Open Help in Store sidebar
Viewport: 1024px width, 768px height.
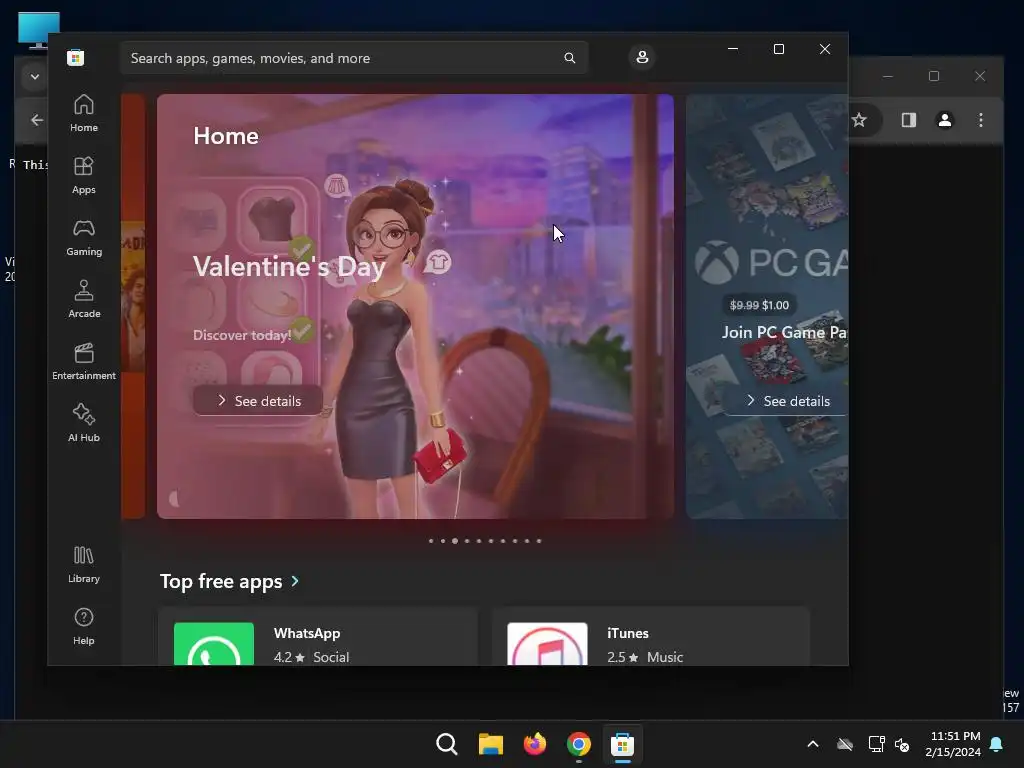(x=84, y=627)
